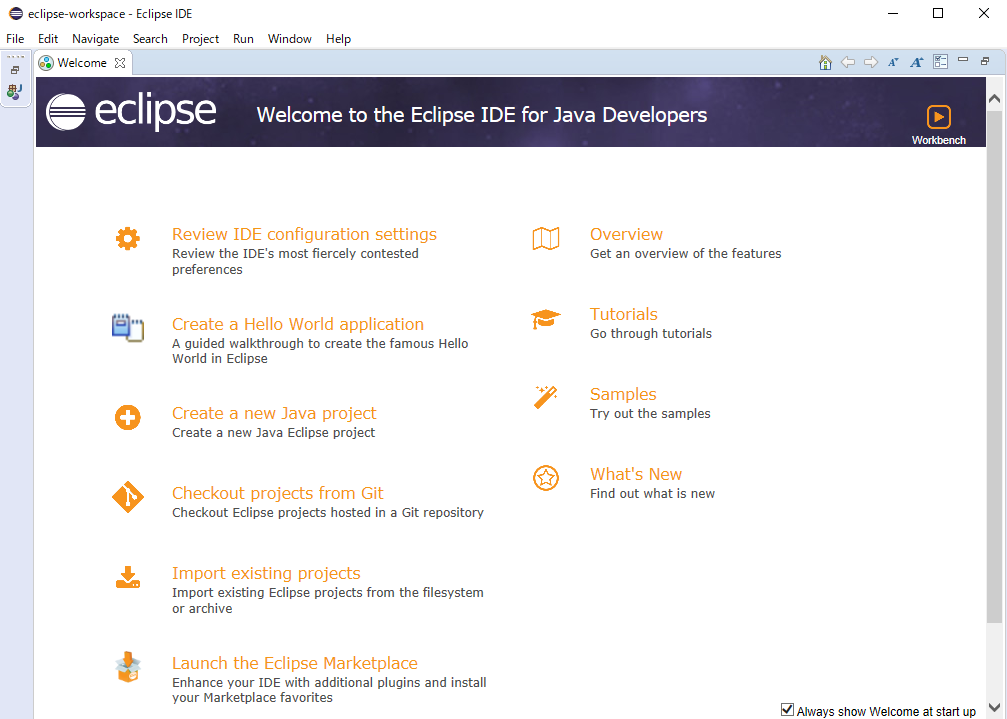Select the Welcome tab
This screenshot has height=719, width=1007.
(82, 63)
